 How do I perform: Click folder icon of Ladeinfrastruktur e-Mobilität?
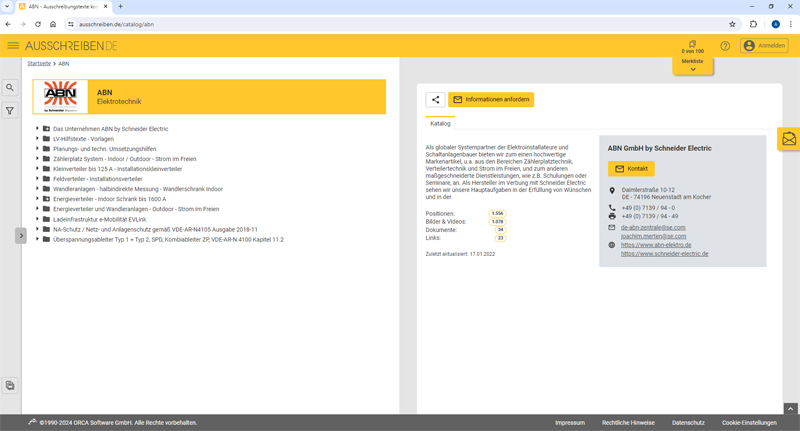tap(46, 219)
